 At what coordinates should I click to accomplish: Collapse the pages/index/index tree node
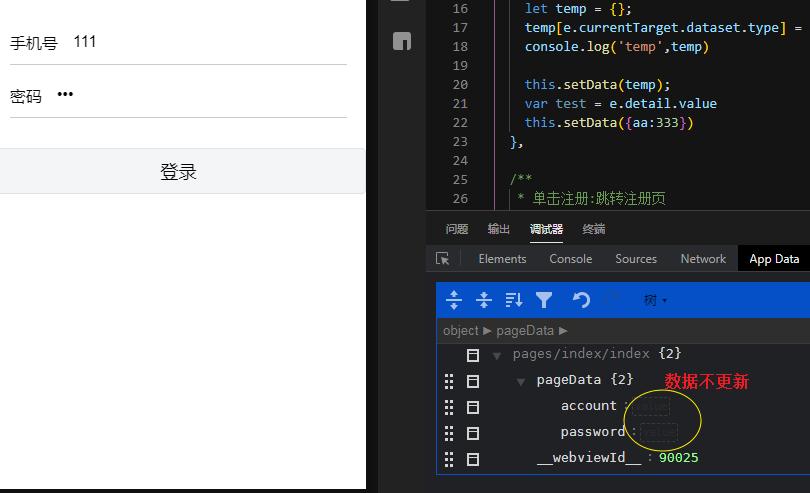497,355
